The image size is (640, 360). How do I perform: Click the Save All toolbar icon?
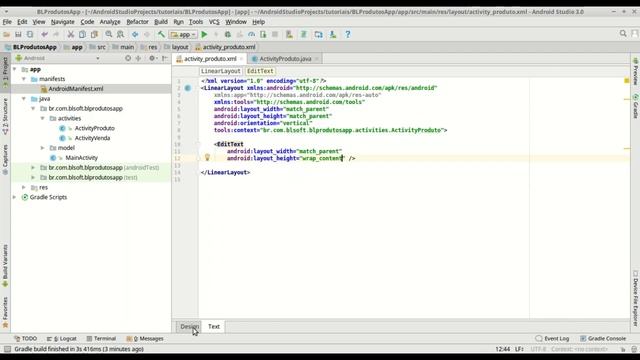18,35
